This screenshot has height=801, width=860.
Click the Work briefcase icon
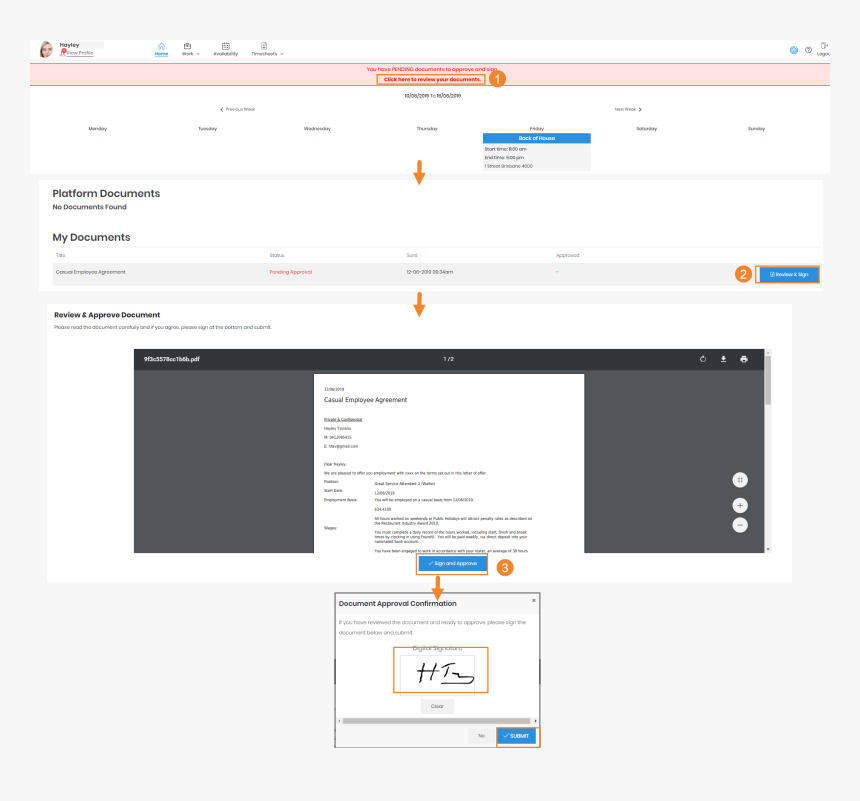188,46
